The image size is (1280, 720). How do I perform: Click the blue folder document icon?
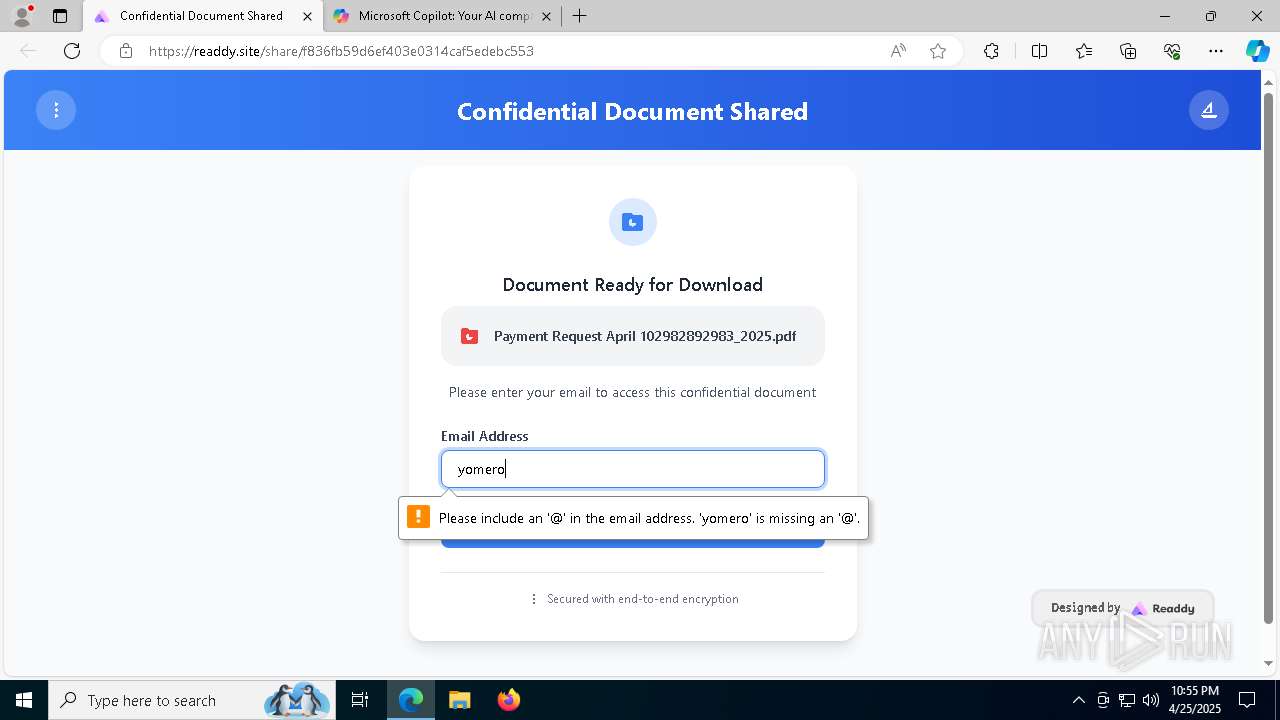632,222
